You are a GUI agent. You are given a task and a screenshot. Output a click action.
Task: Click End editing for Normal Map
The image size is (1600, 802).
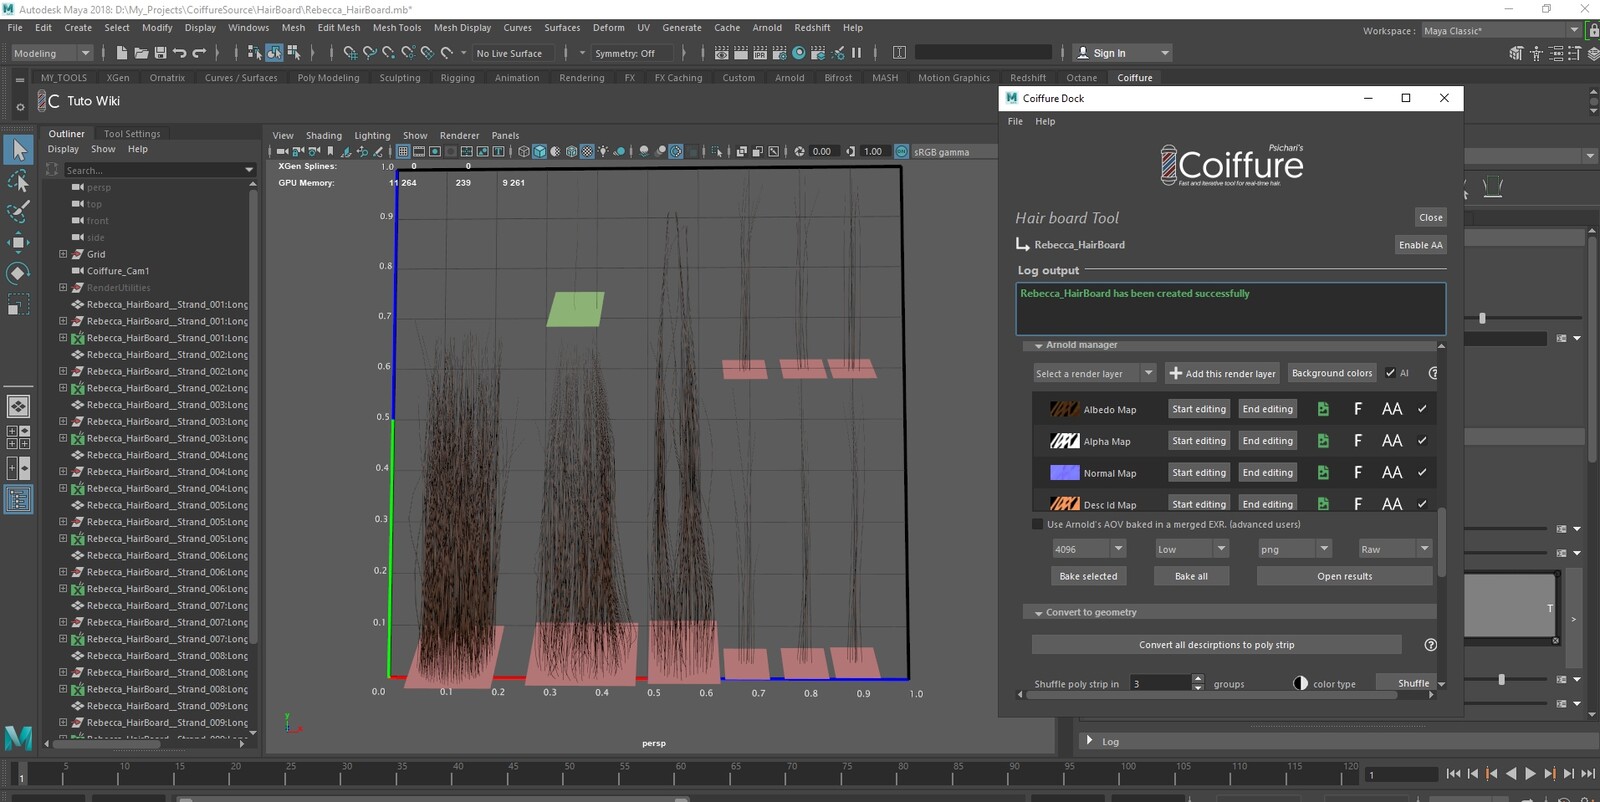pos(1267,473)
